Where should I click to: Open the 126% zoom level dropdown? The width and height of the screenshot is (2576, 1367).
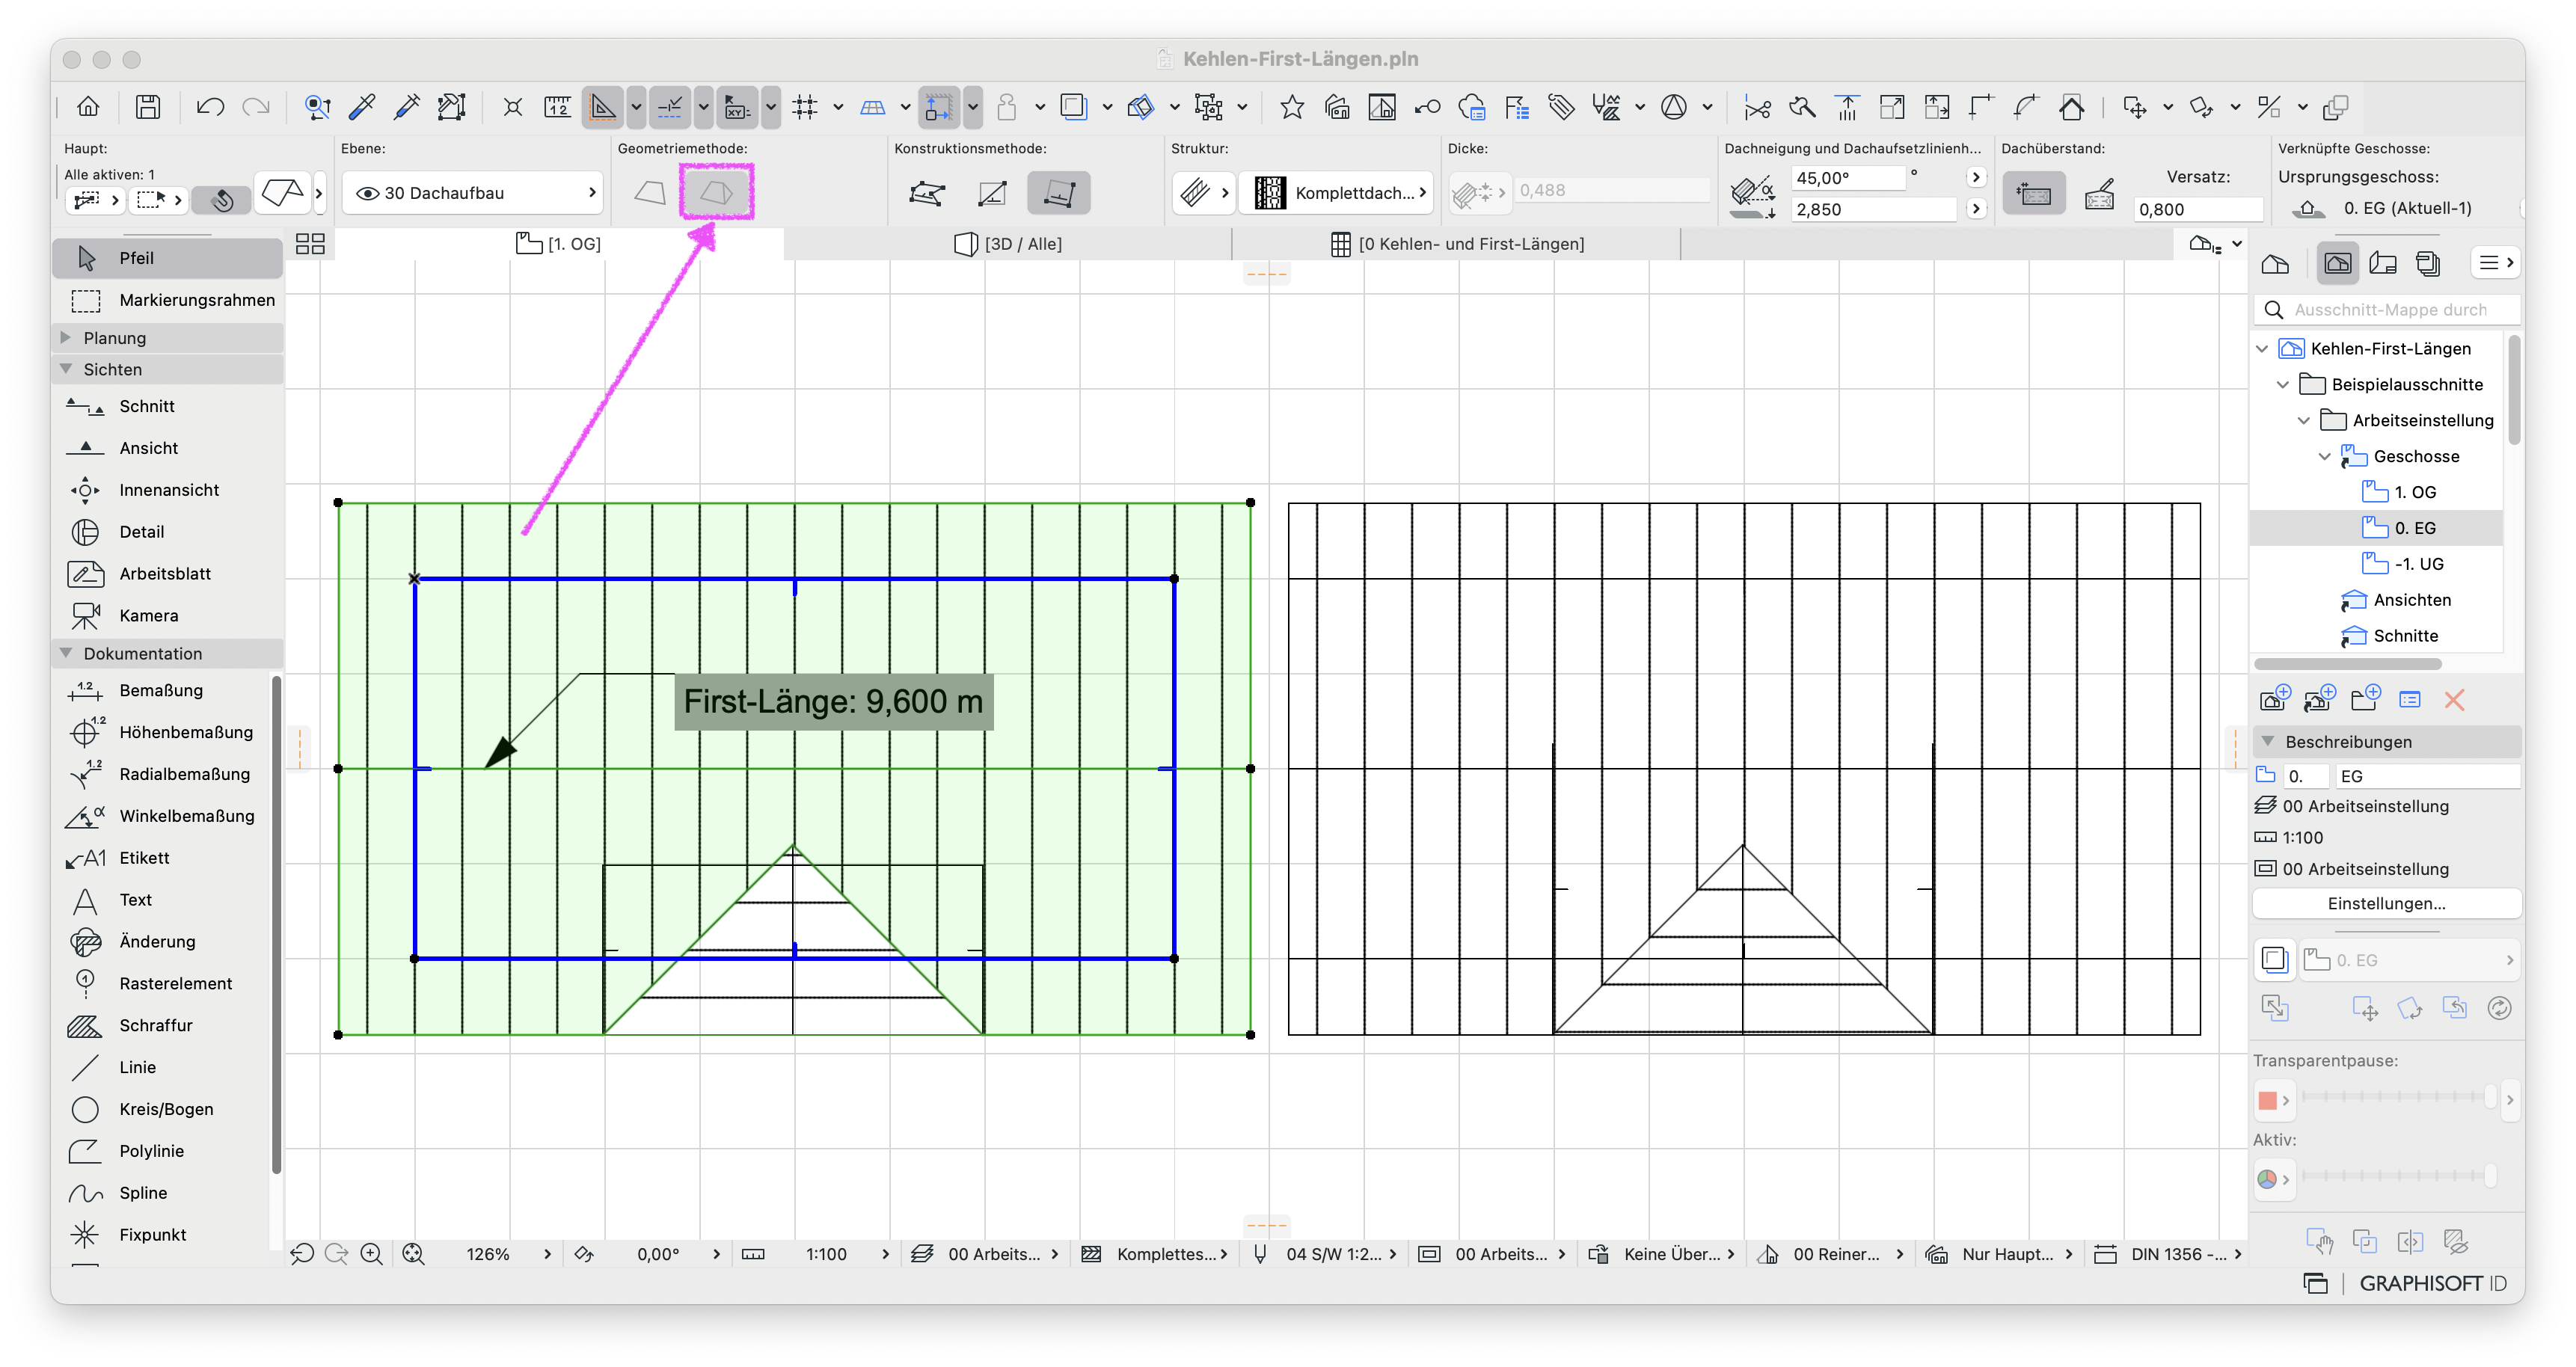pyautogui.click(x=507, y=1254)
